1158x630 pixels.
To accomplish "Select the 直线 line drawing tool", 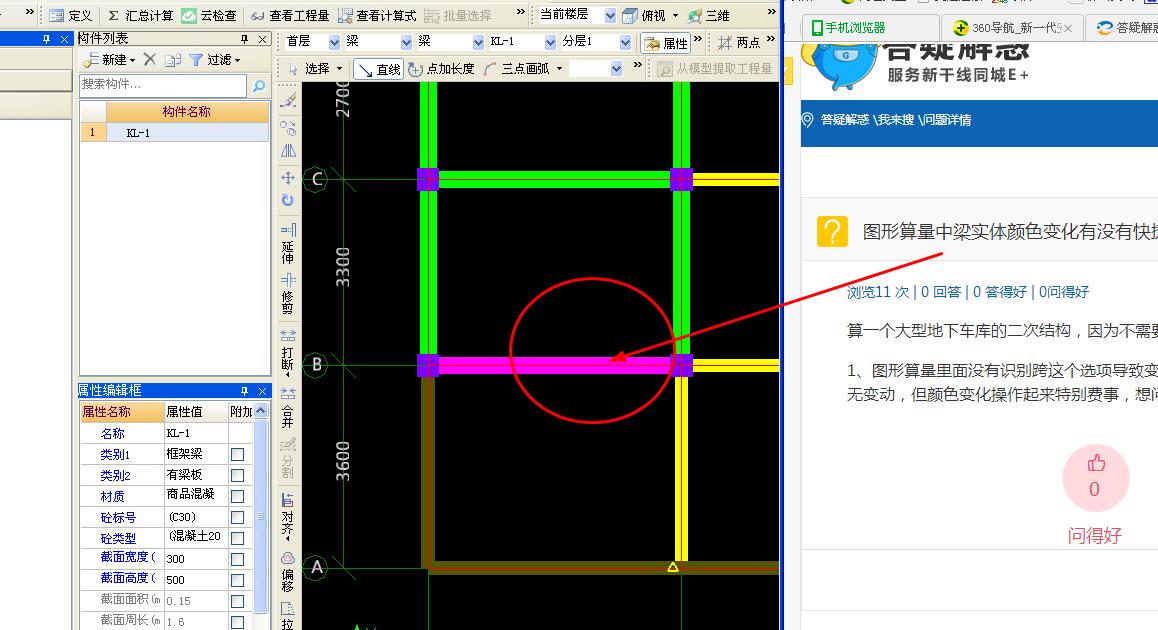I will pyautogui.click(x=379, y=69).
